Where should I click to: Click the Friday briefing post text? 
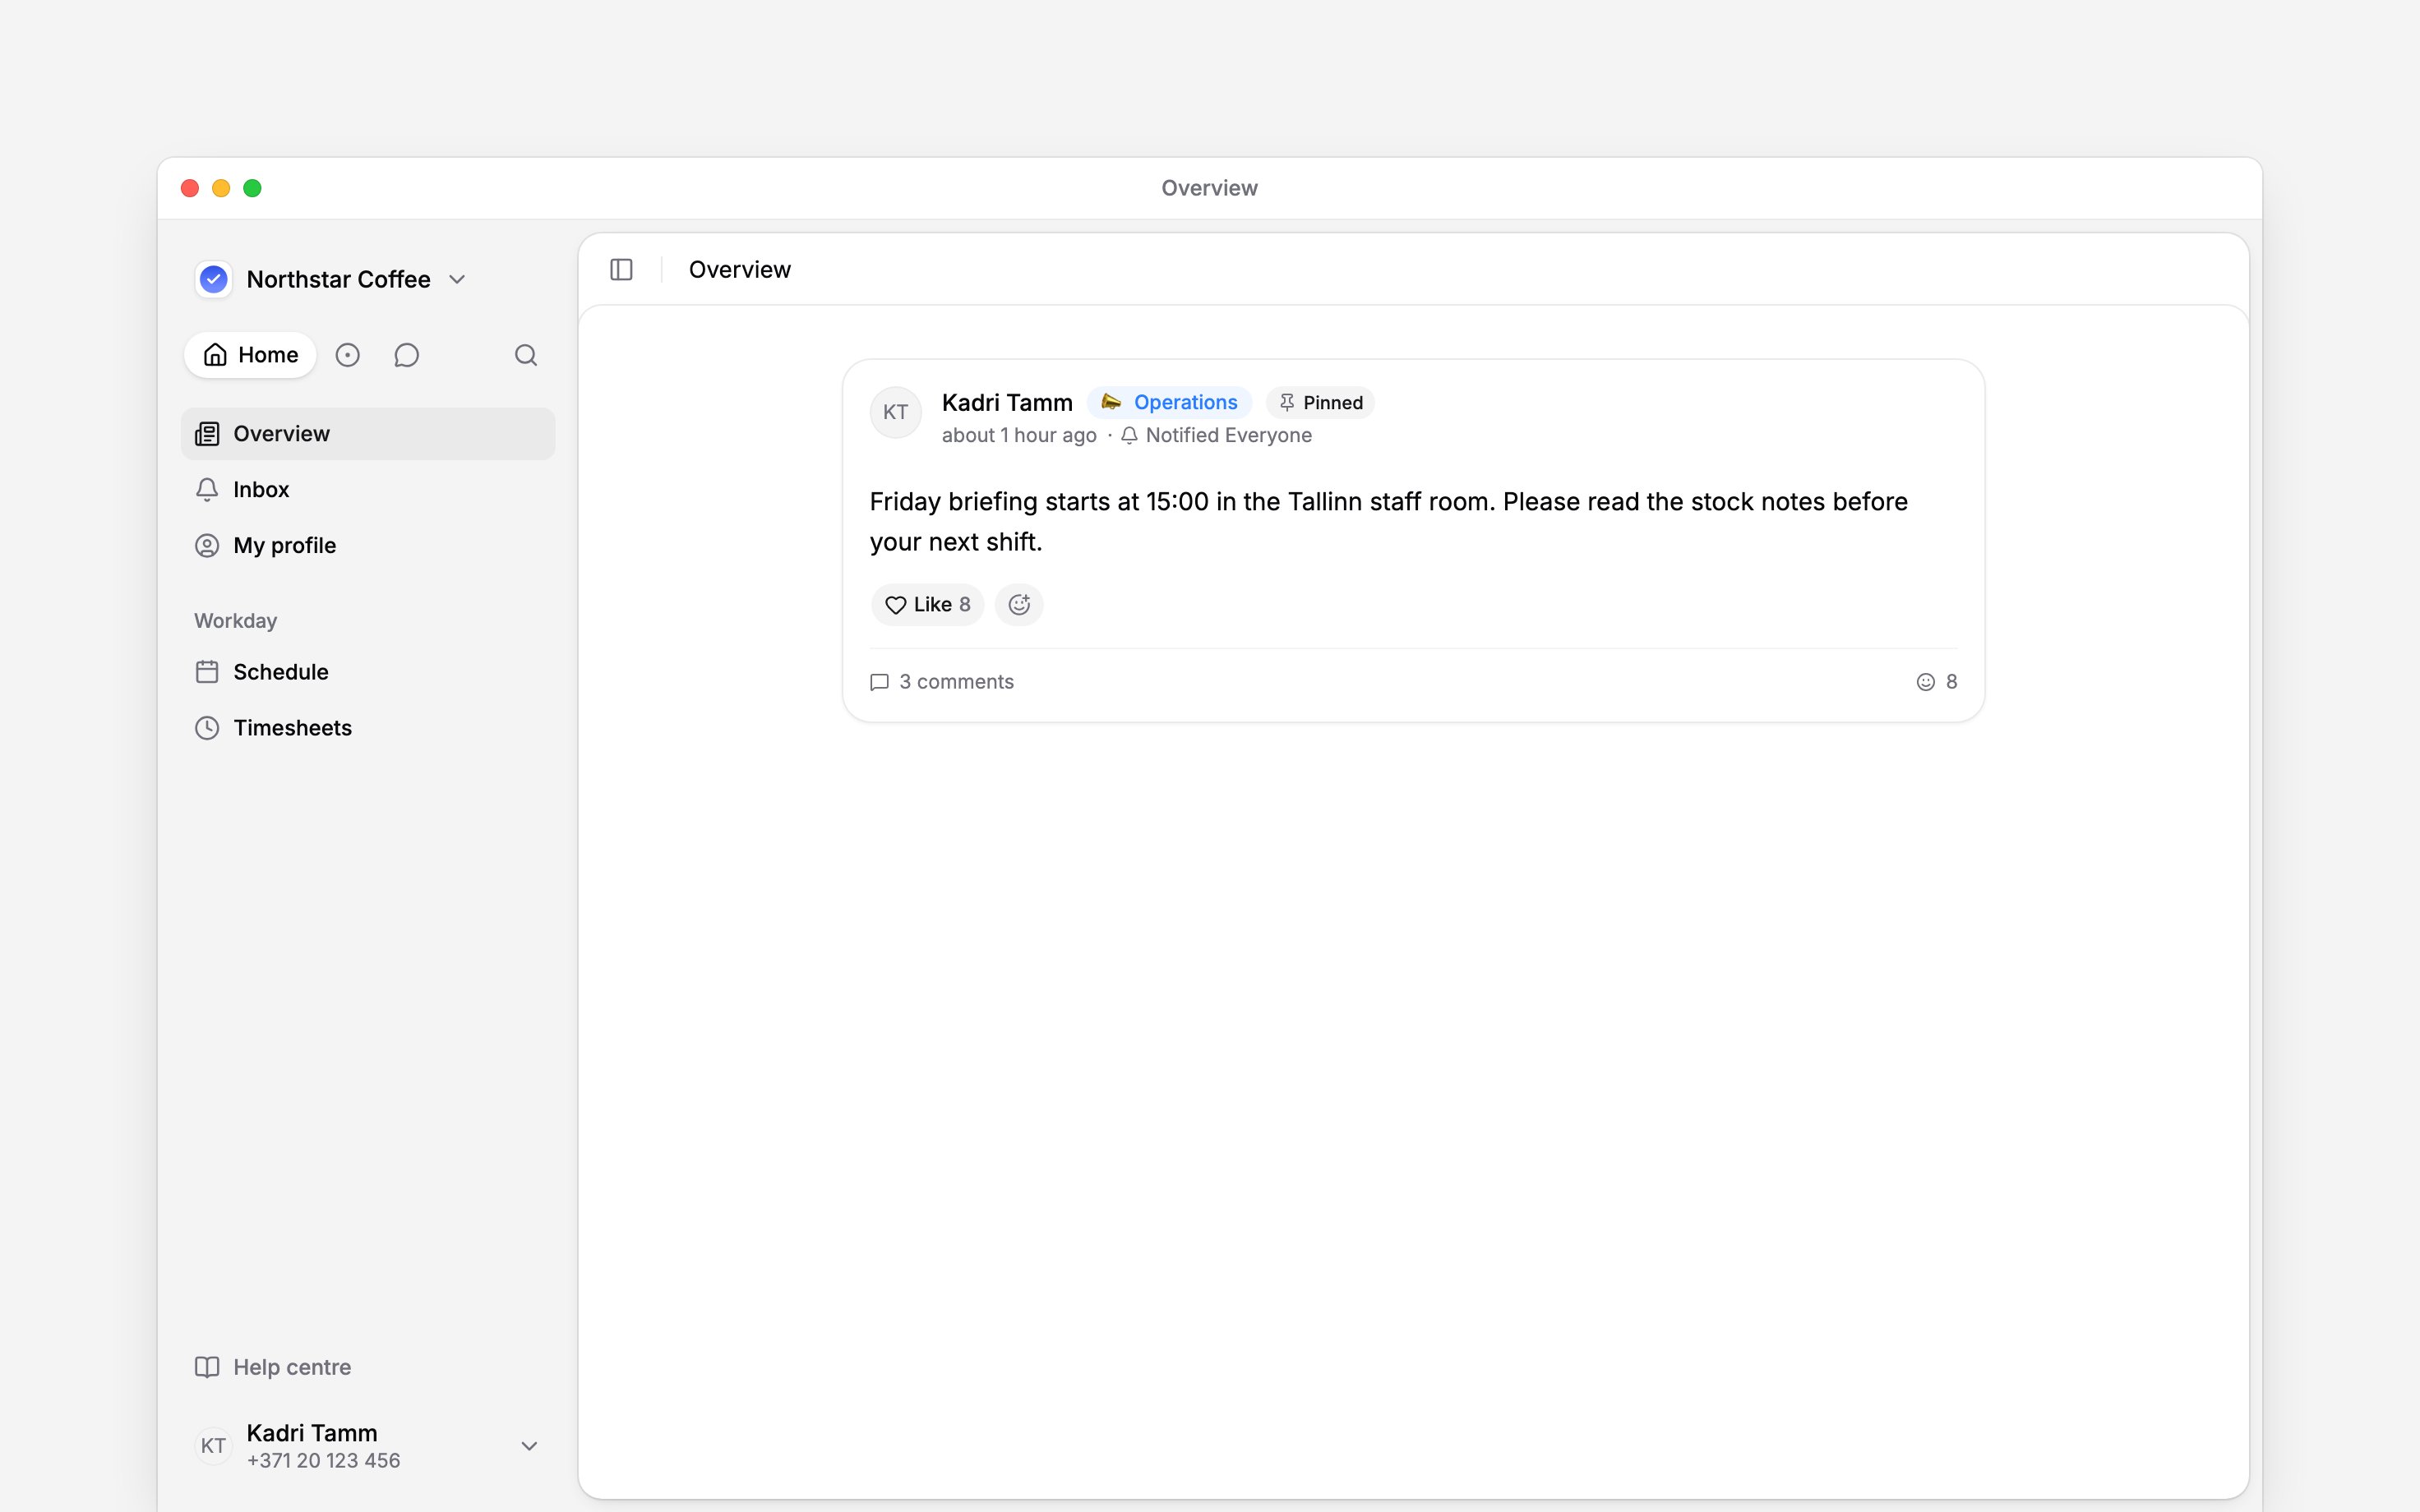coord(1388,521)
